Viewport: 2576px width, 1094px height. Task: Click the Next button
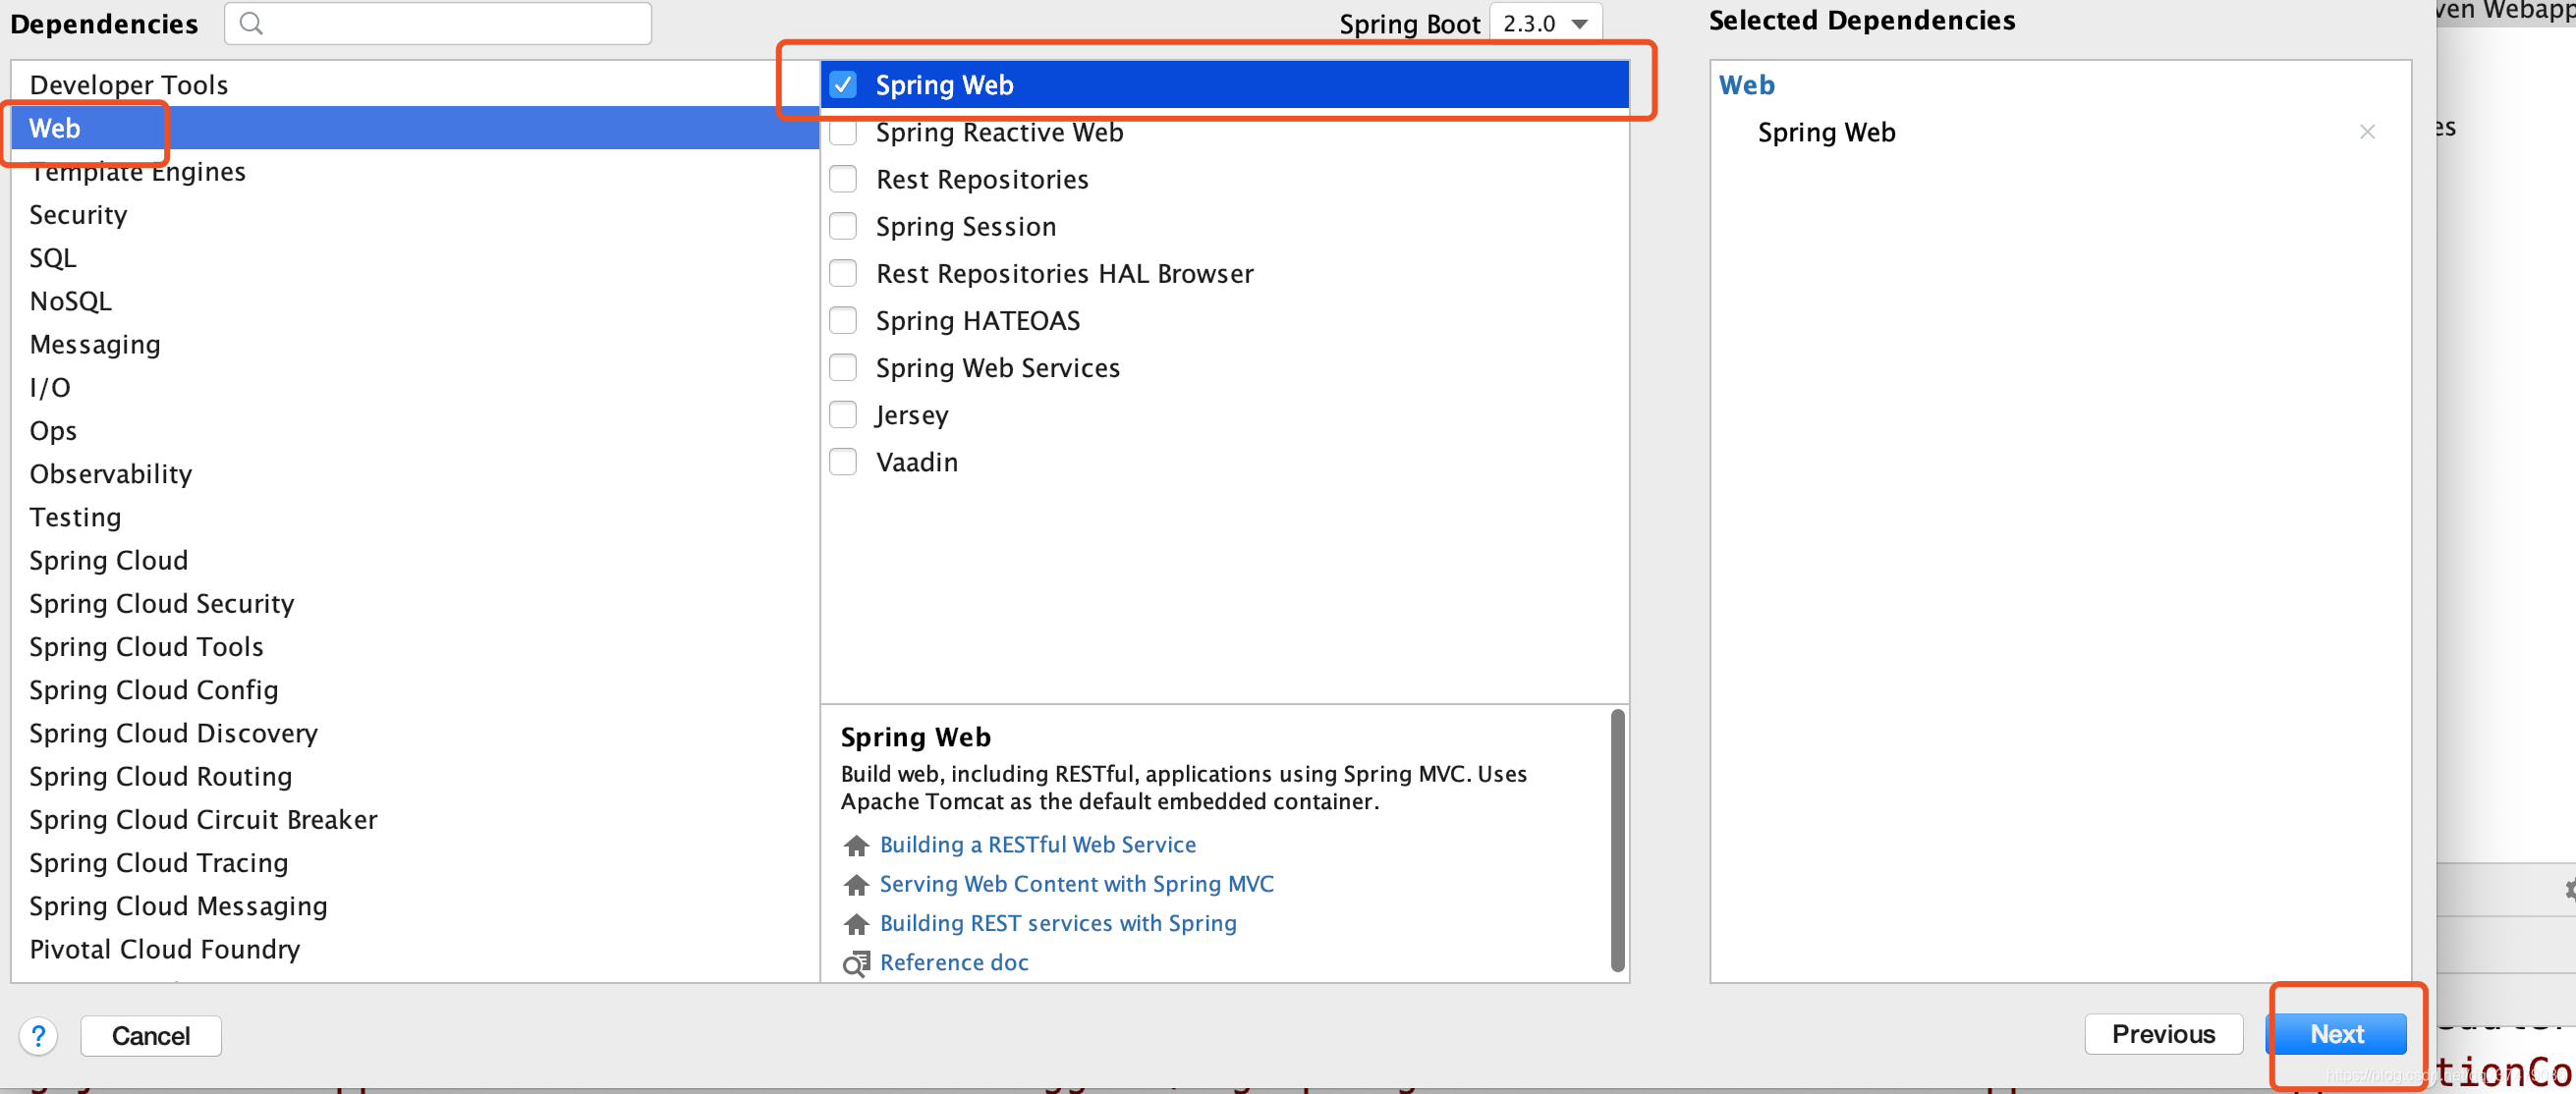(2335, 1033)
